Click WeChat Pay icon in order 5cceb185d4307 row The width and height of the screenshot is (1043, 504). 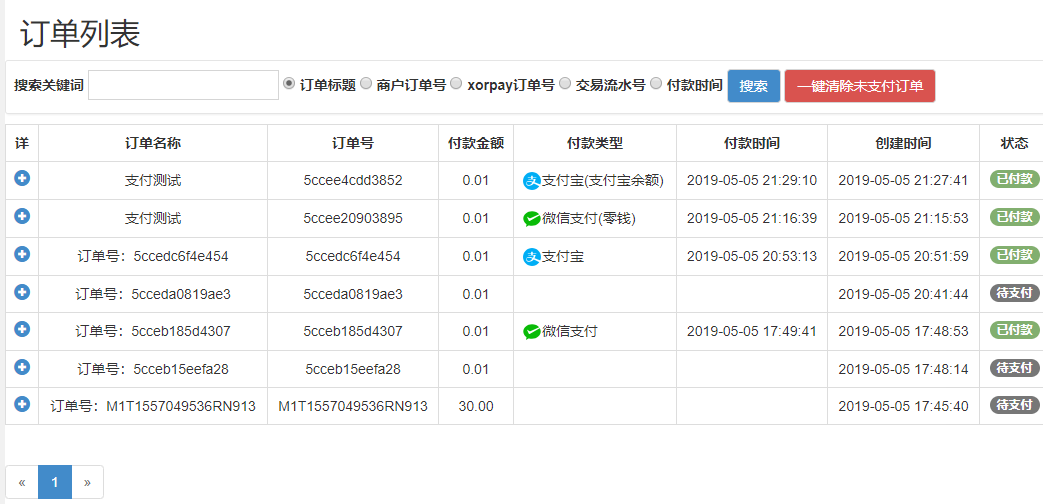(x=532, y=332)
